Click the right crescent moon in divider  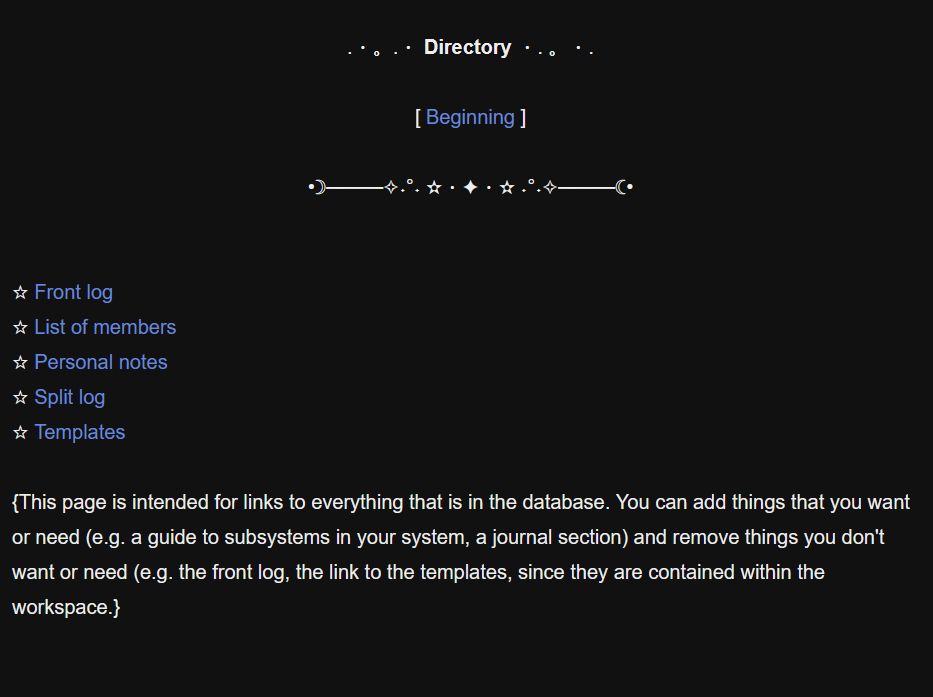click(622, 187)
